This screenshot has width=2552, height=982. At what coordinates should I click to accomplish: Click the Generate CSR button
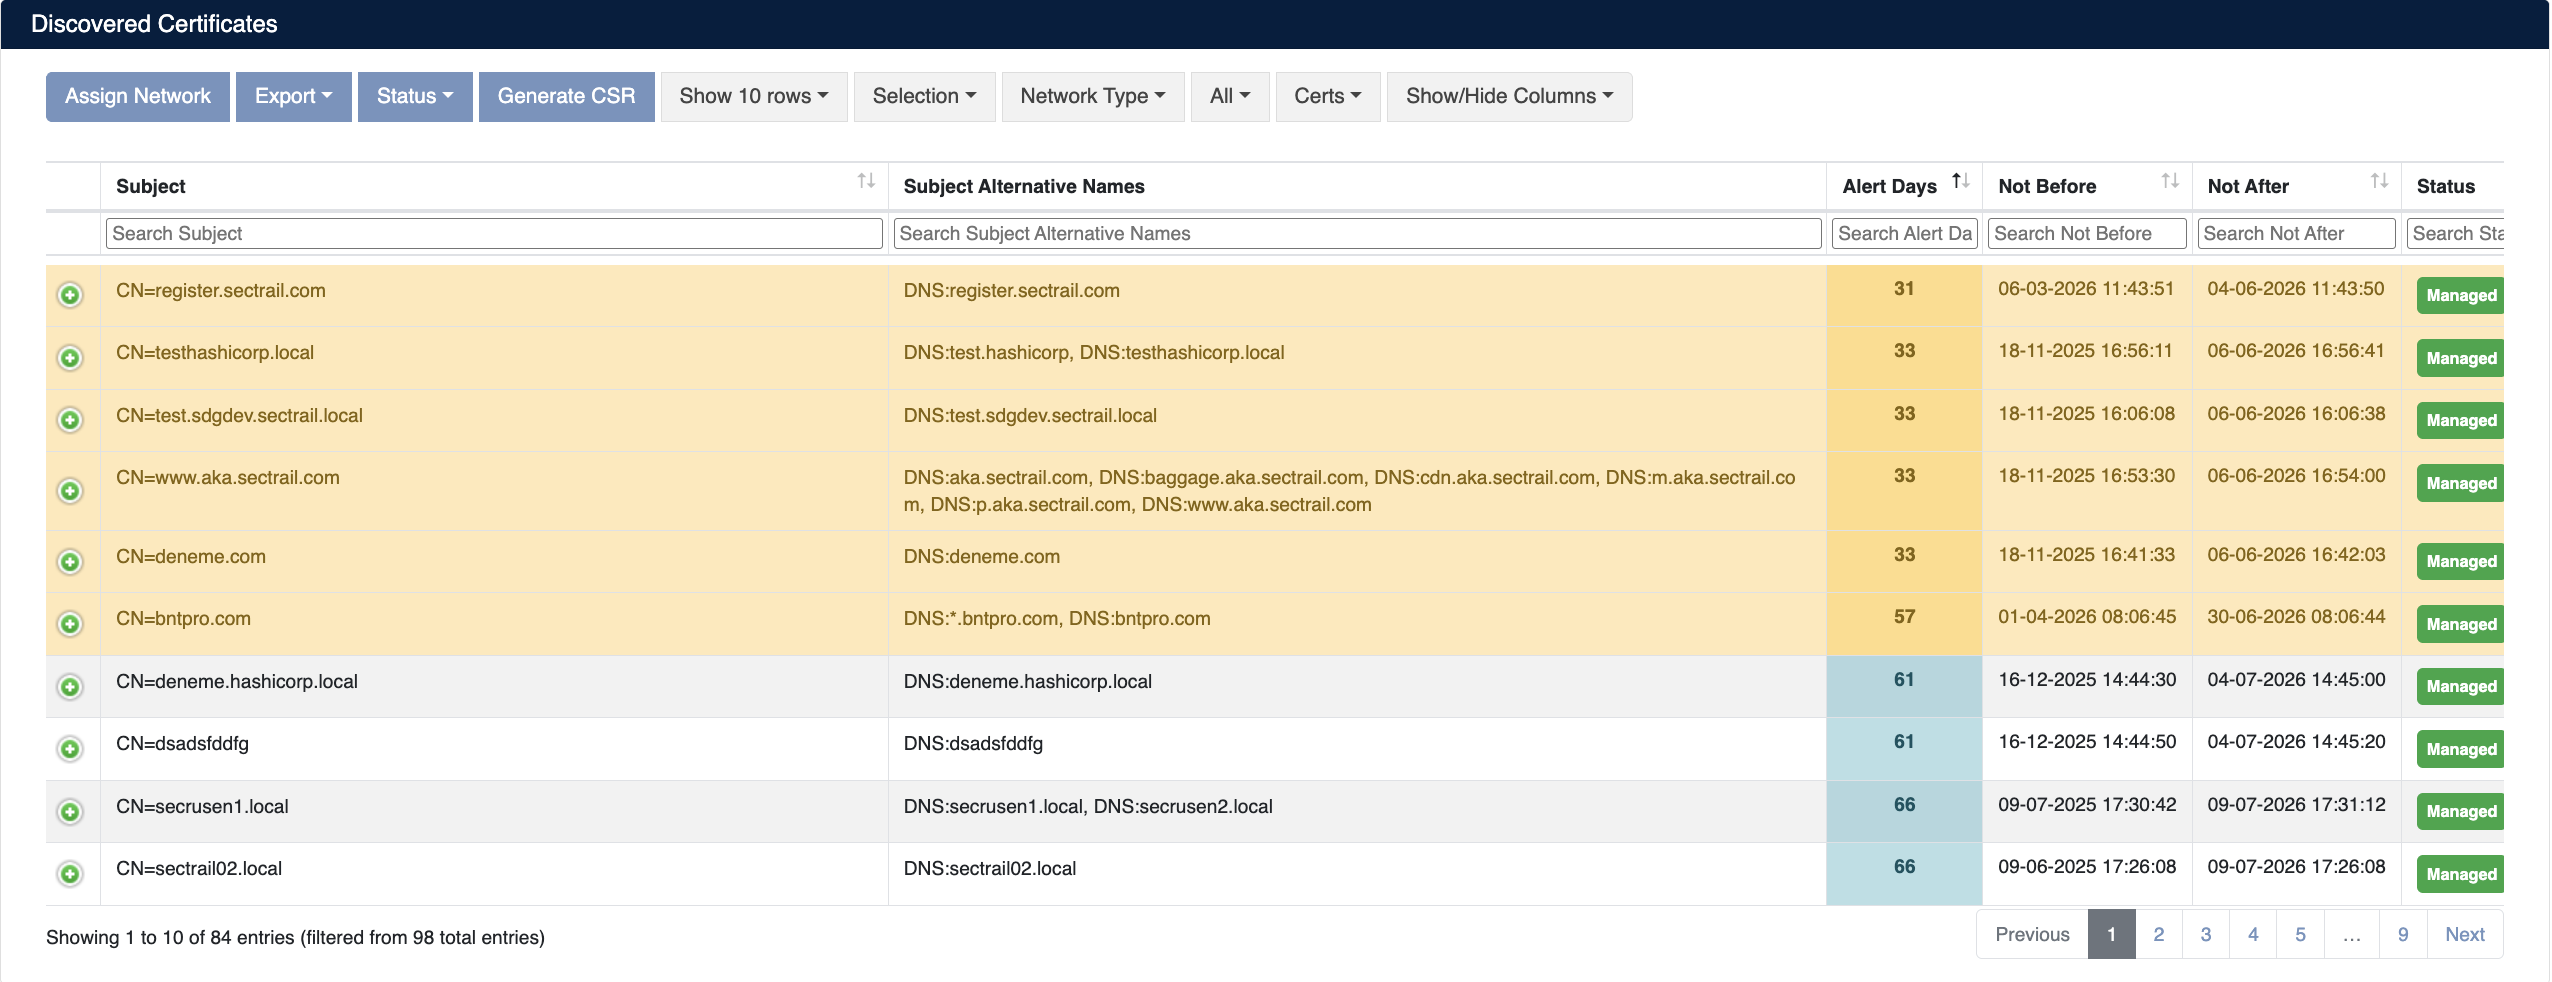(567, 97)
